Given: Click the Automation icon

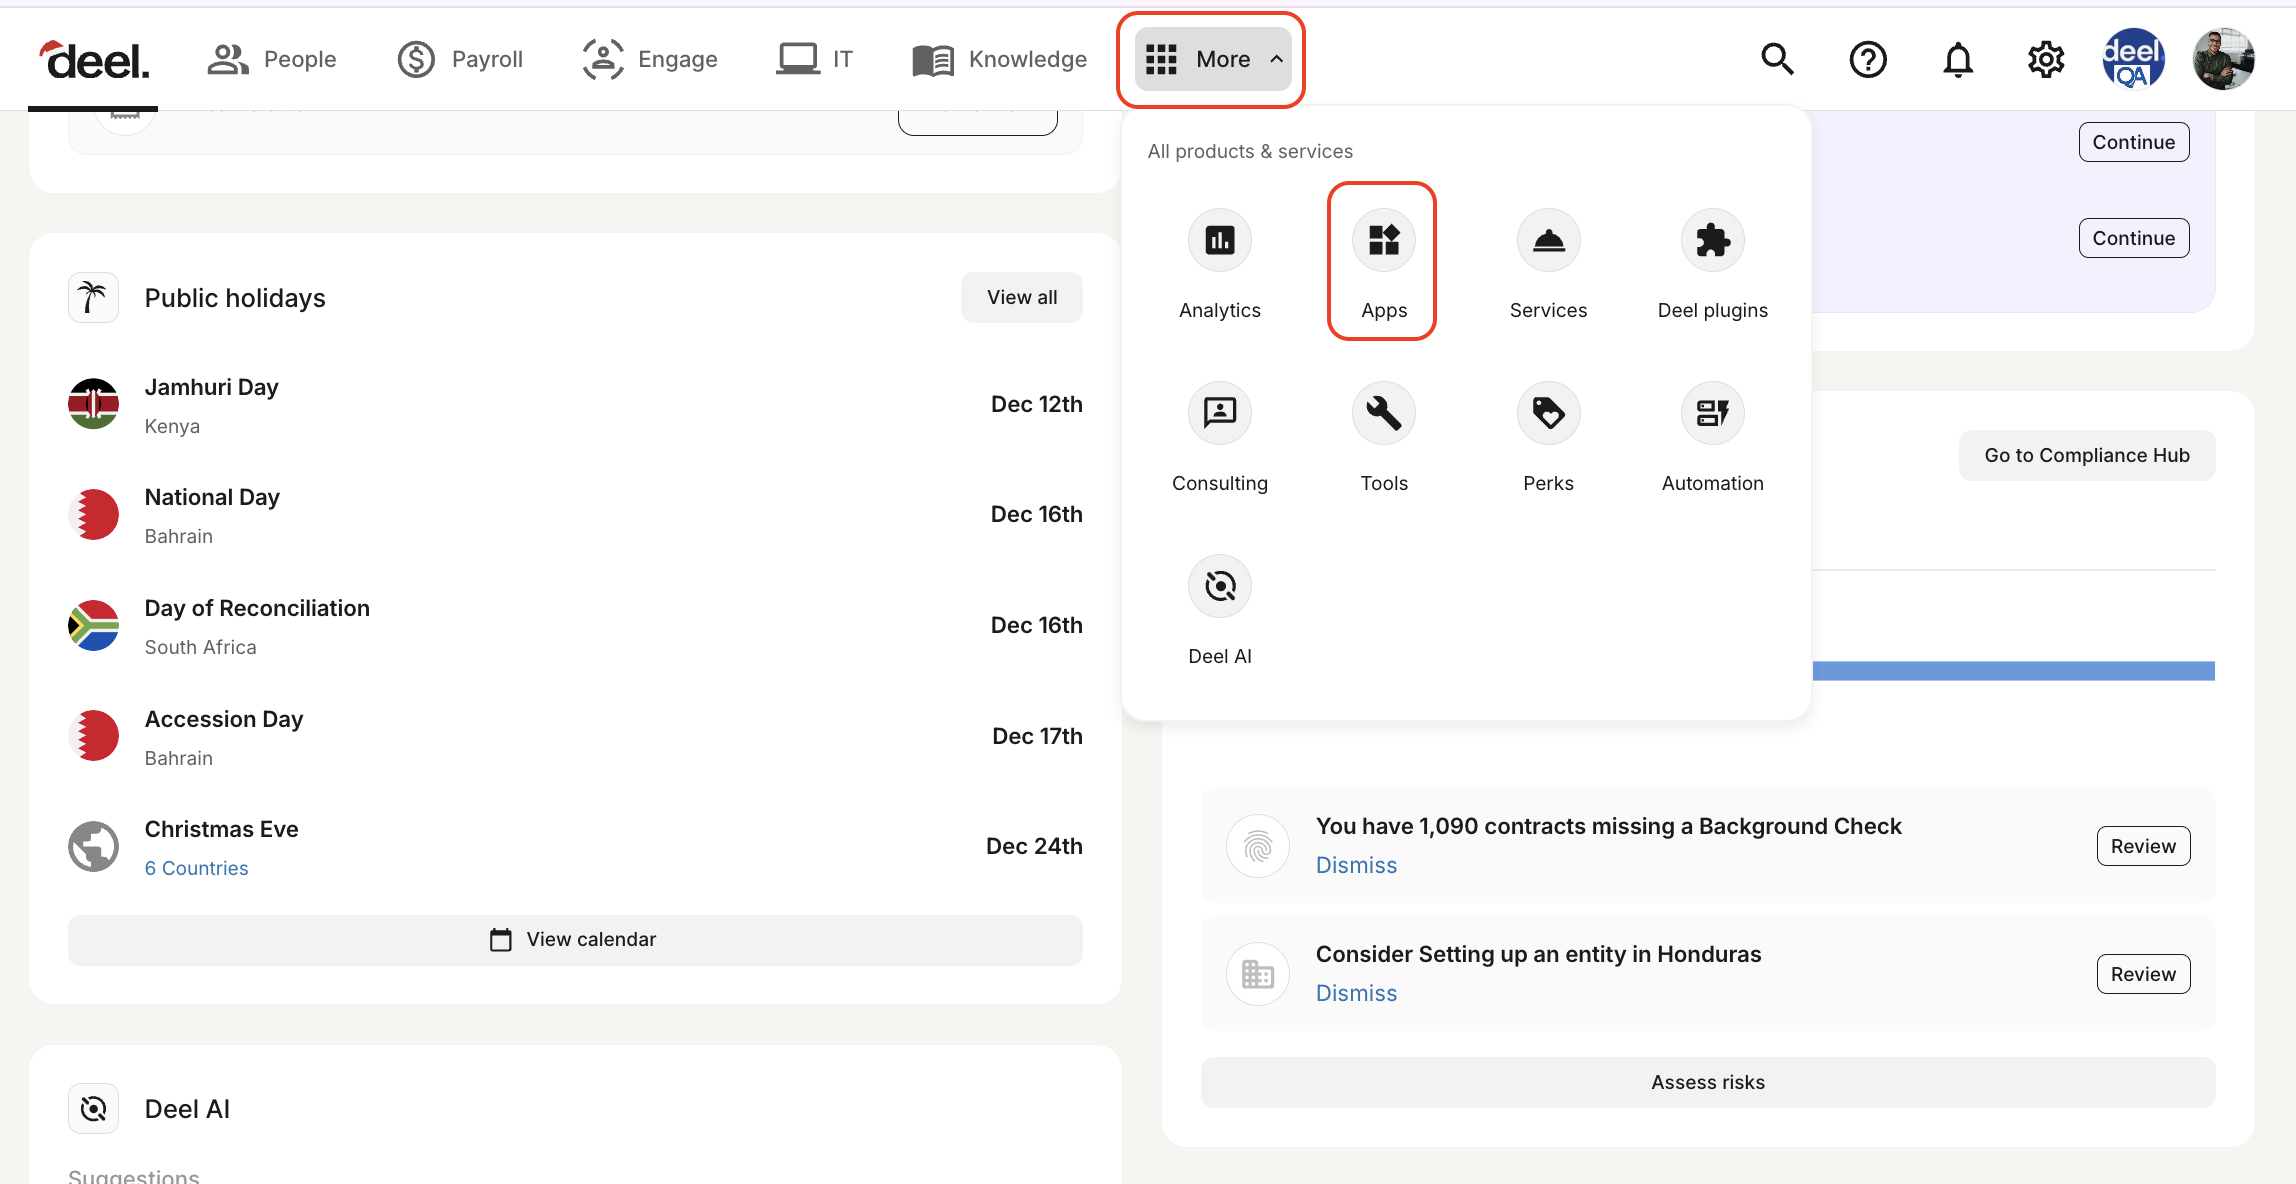Looking at the screenshot, I should pyautogui.click(x=1712, y=412).
